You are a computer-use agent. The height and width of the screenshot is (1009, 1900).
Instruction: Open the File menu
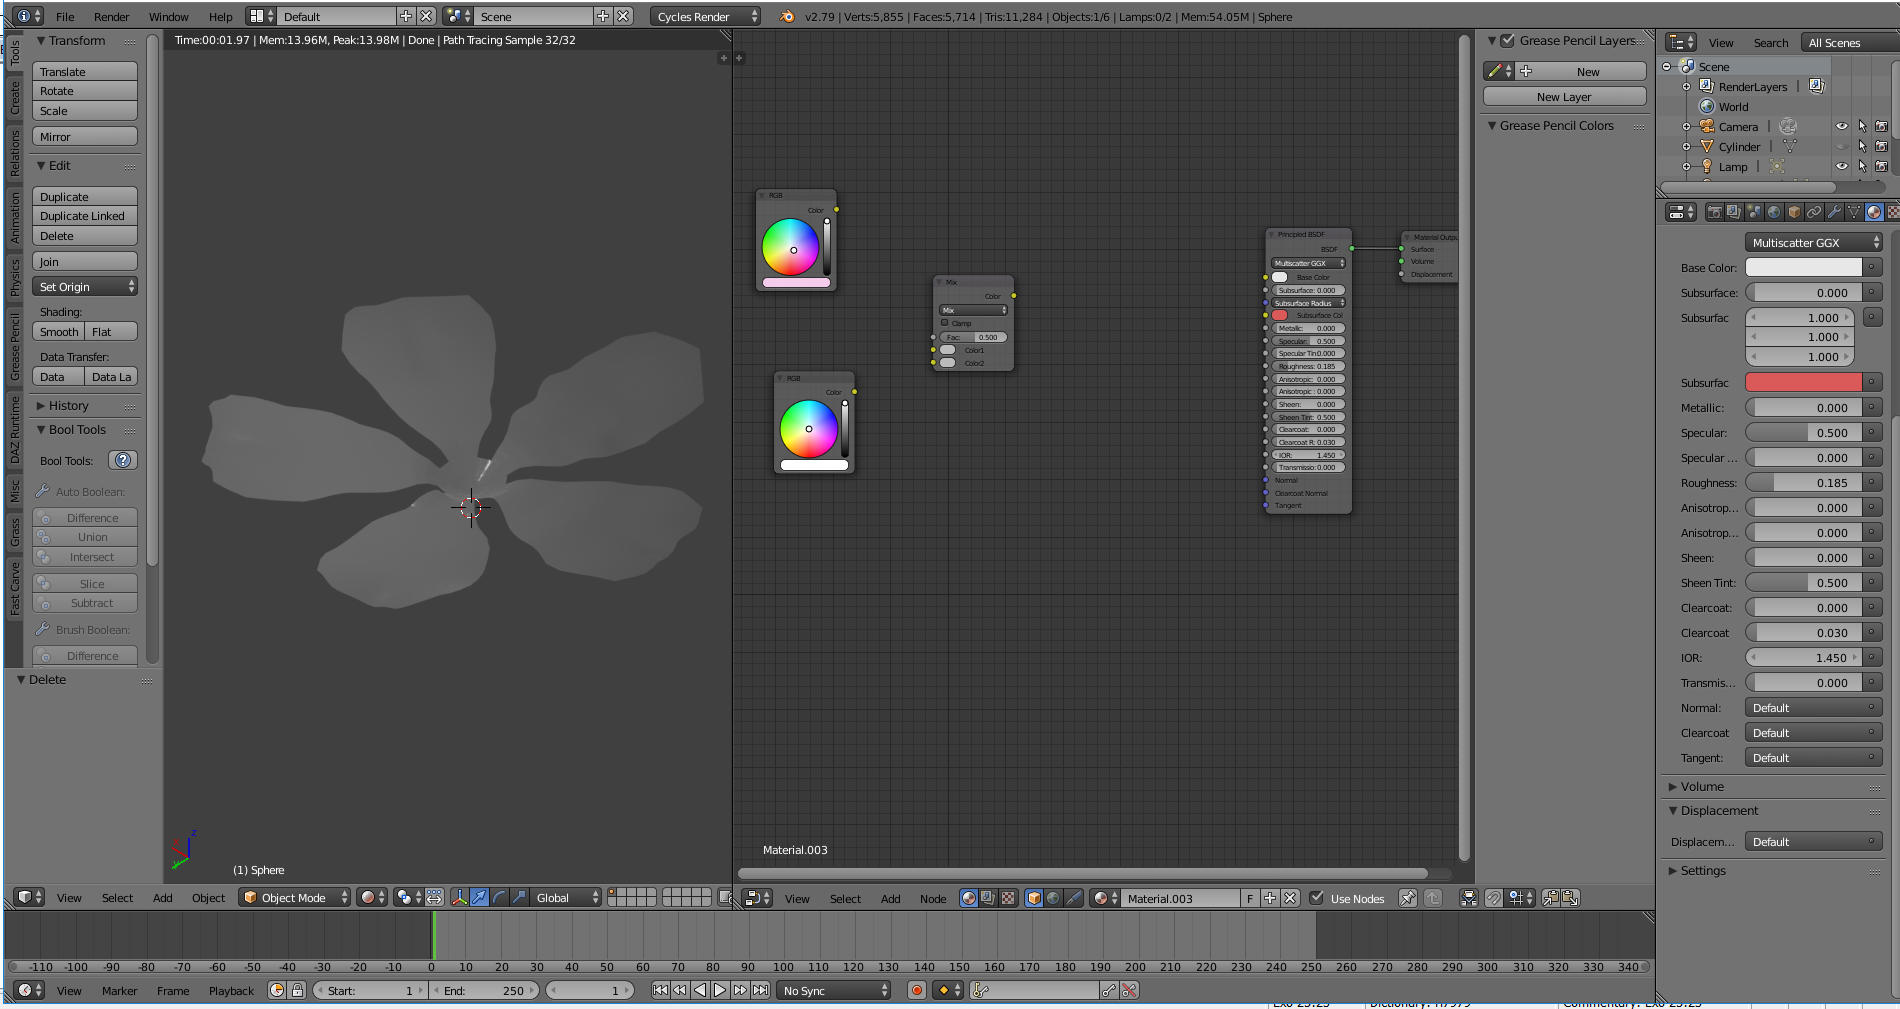(x=65, y=16)
